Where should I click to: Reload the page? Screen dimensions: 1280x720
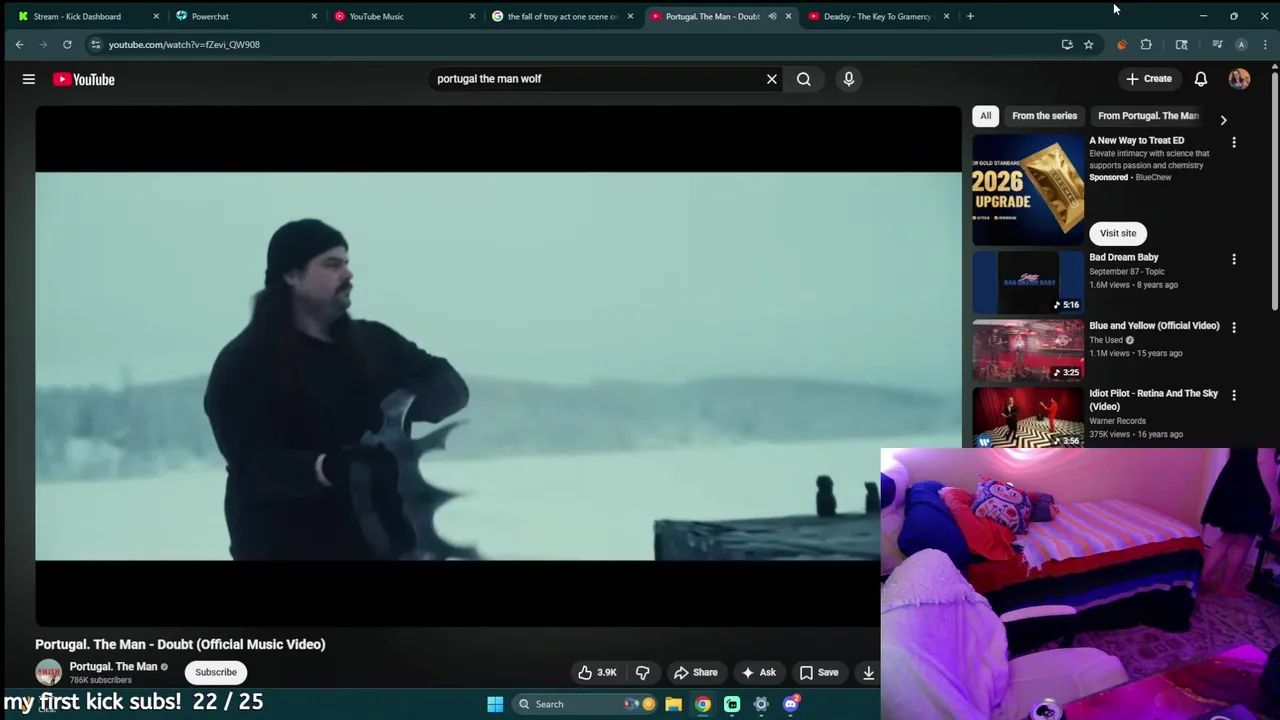(67, 44)
